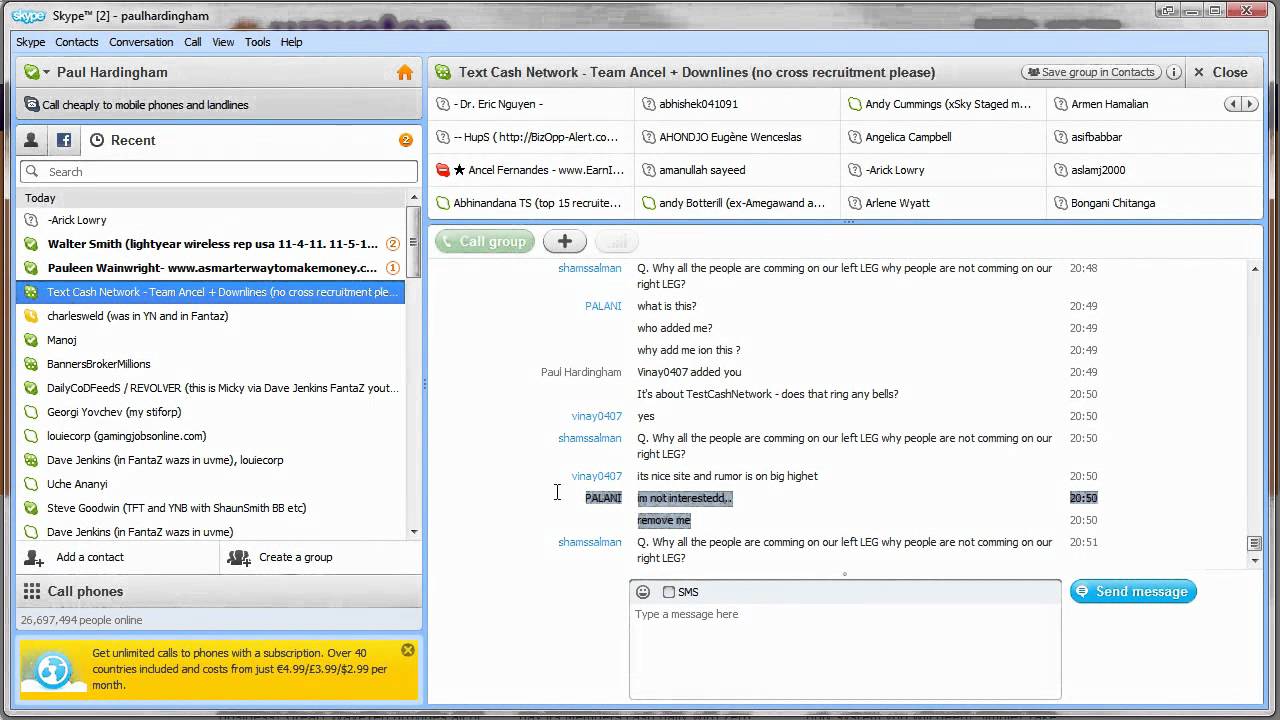Click the Recent notification badge
Viewport: 1280px width, 720px height.
[x=406, y=140]
